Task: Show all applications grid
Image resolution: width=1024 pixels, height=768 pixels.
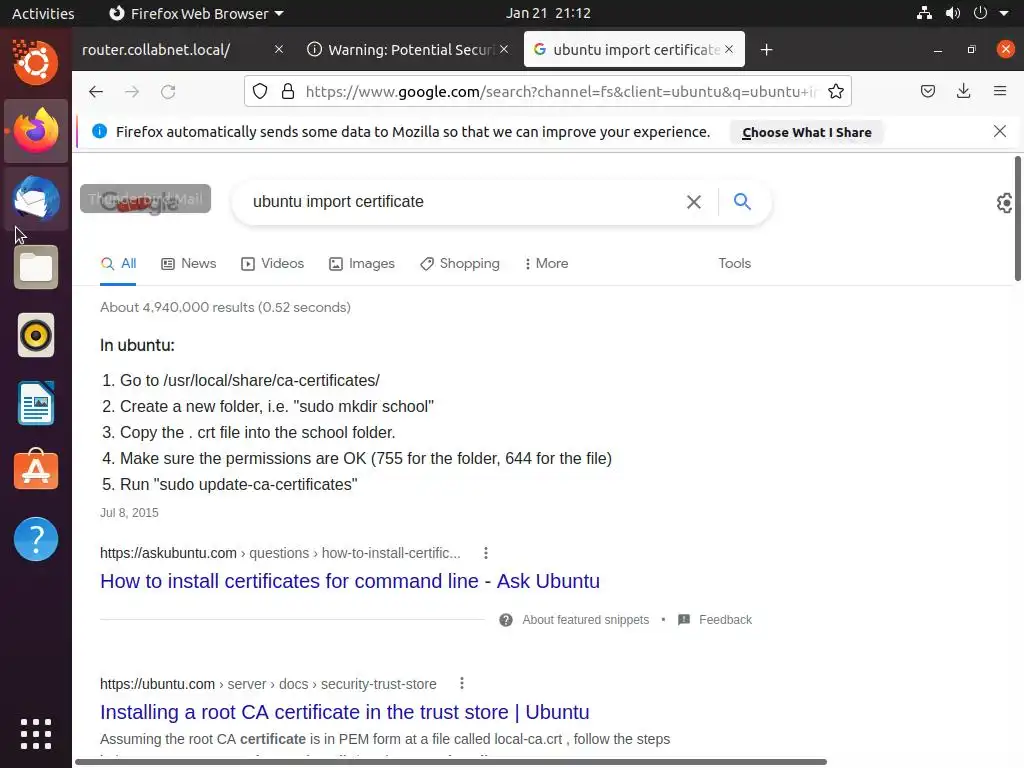Action: pyautogui.click(x=36, y=734)
